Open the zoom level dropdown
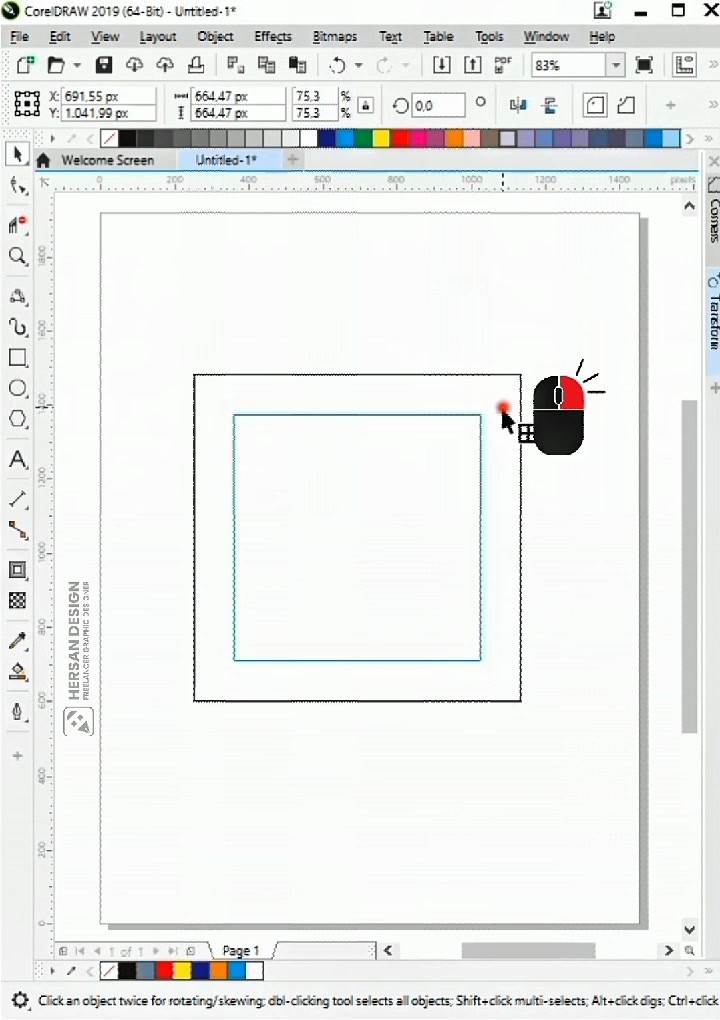This screenshot has height=1020, width=720. (x=615, y=65)
